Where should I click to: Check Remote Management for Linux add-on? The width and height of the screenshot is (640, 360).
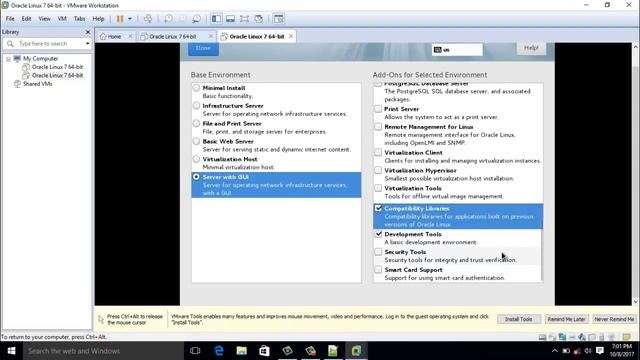click(x=378, y=127)
